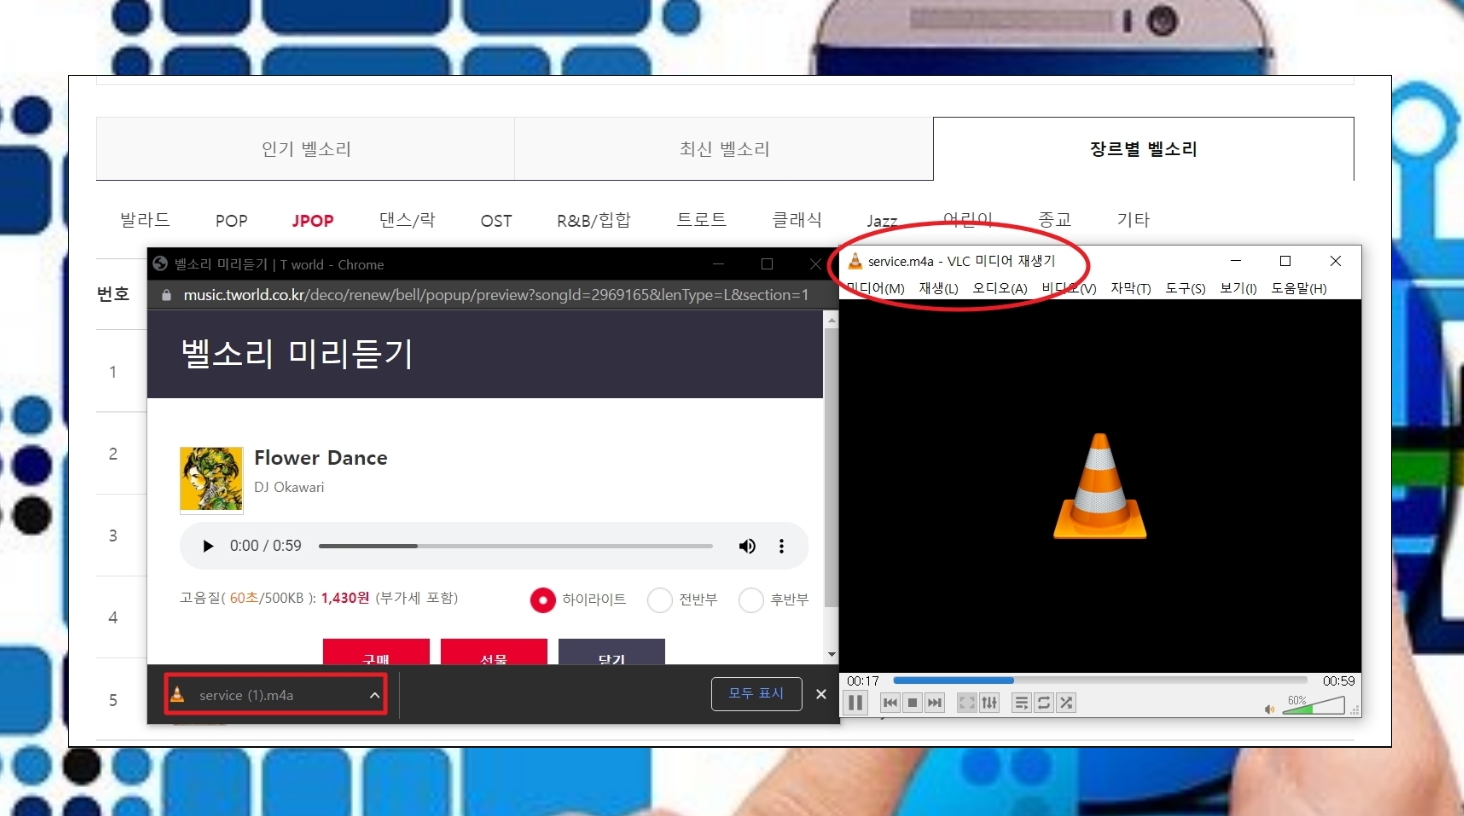Image resolution: width=1464 pixels, height=816 pixels.
Task: Show the VLC playlist
Action: pyautogui.click(x=1021, y=703)
